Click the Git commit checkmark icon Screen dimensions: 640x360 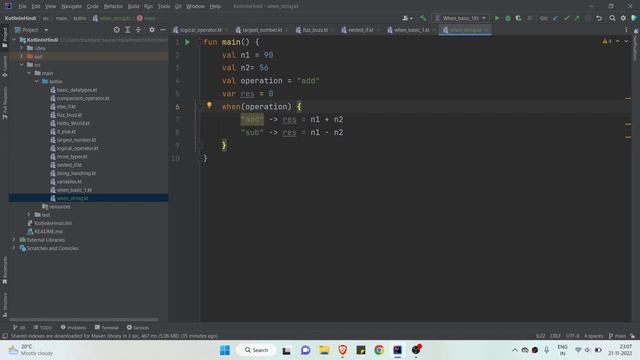coord(566,18)
